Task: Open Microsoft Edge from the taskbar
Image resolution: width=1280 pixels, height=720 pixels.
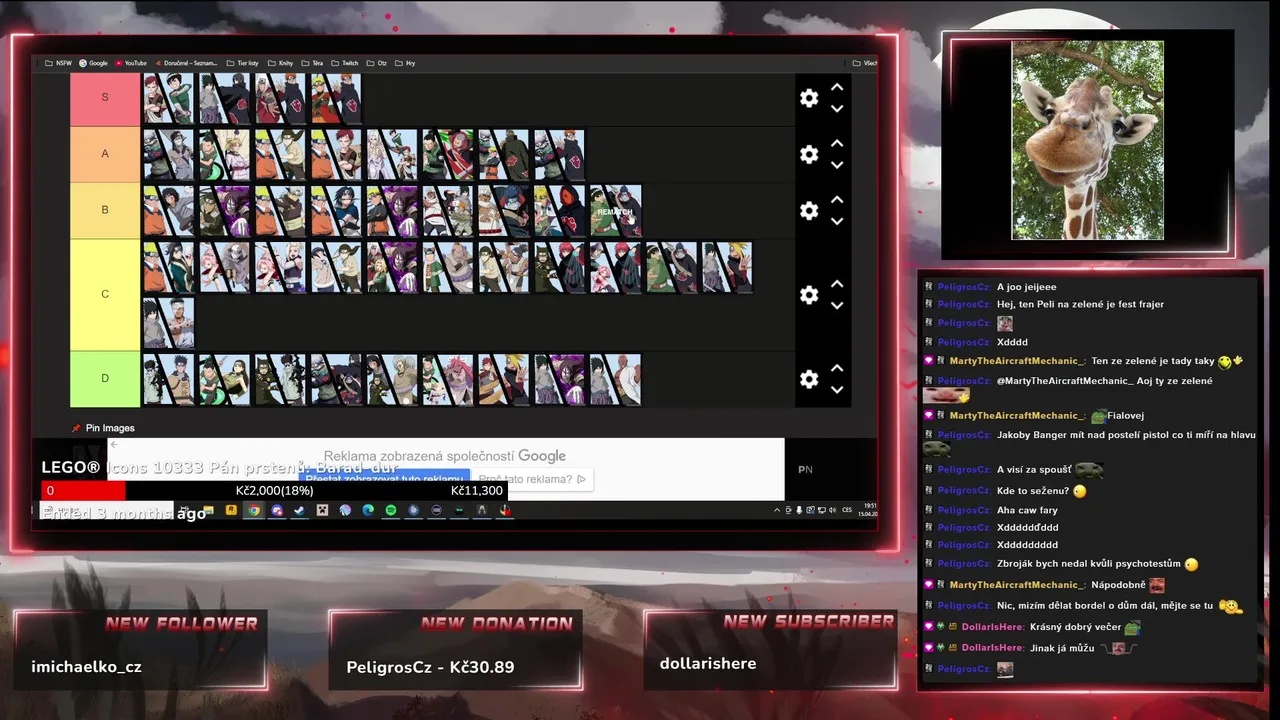Action: 368,510
